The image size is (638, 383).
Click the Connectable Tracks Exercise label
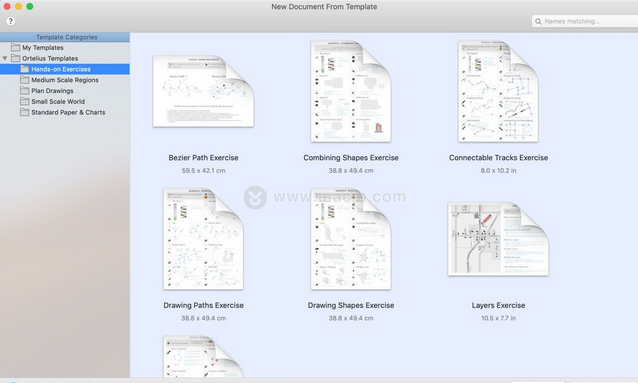(x=498, y=158)
